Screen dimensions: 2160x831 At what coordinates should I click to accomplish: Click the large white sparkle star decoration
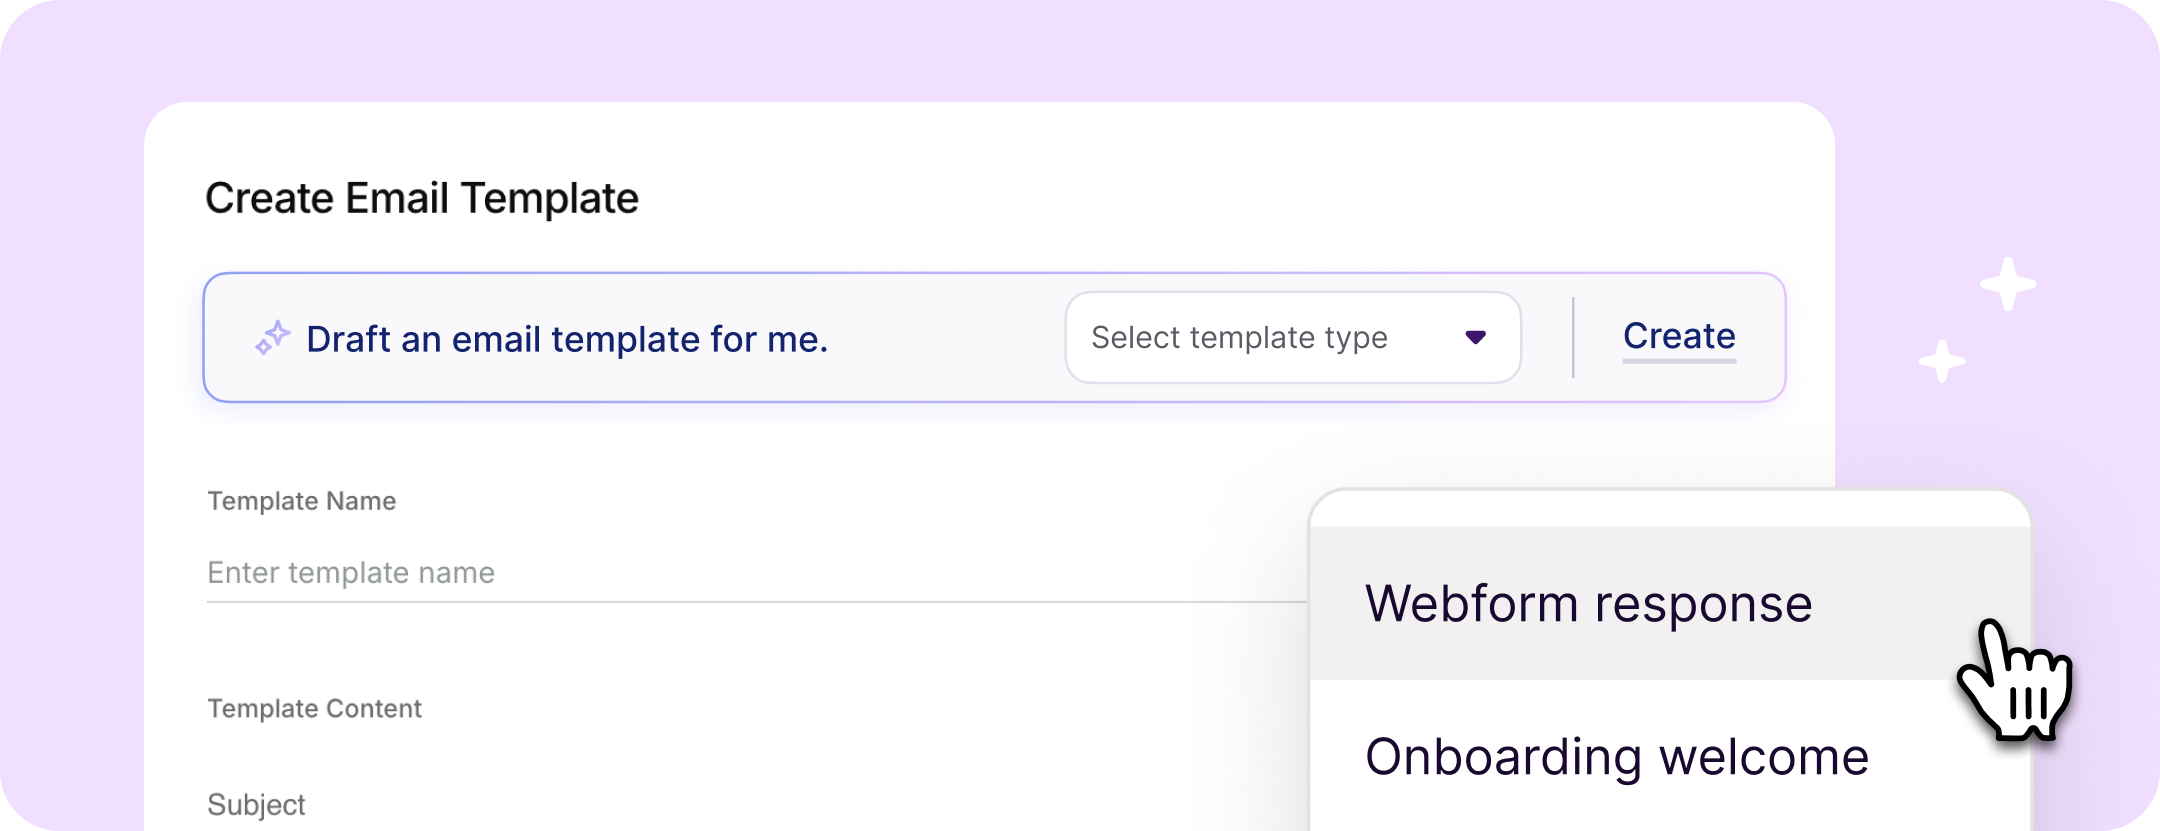click(2008, 284)
